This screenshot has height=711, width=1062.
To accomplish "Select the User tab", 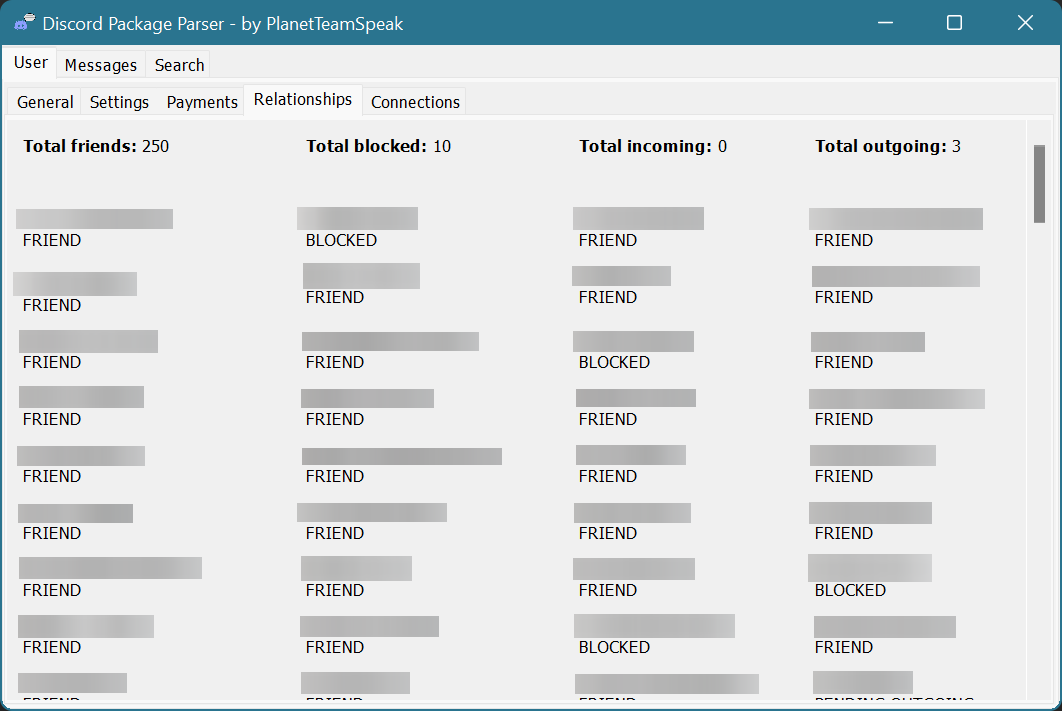I will point(30,62).
